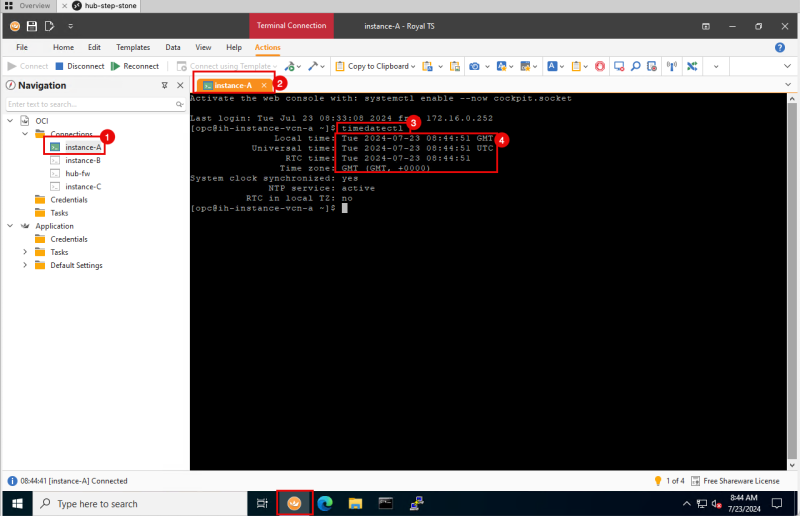Collapse the Application tree node

tap(10, 226)
